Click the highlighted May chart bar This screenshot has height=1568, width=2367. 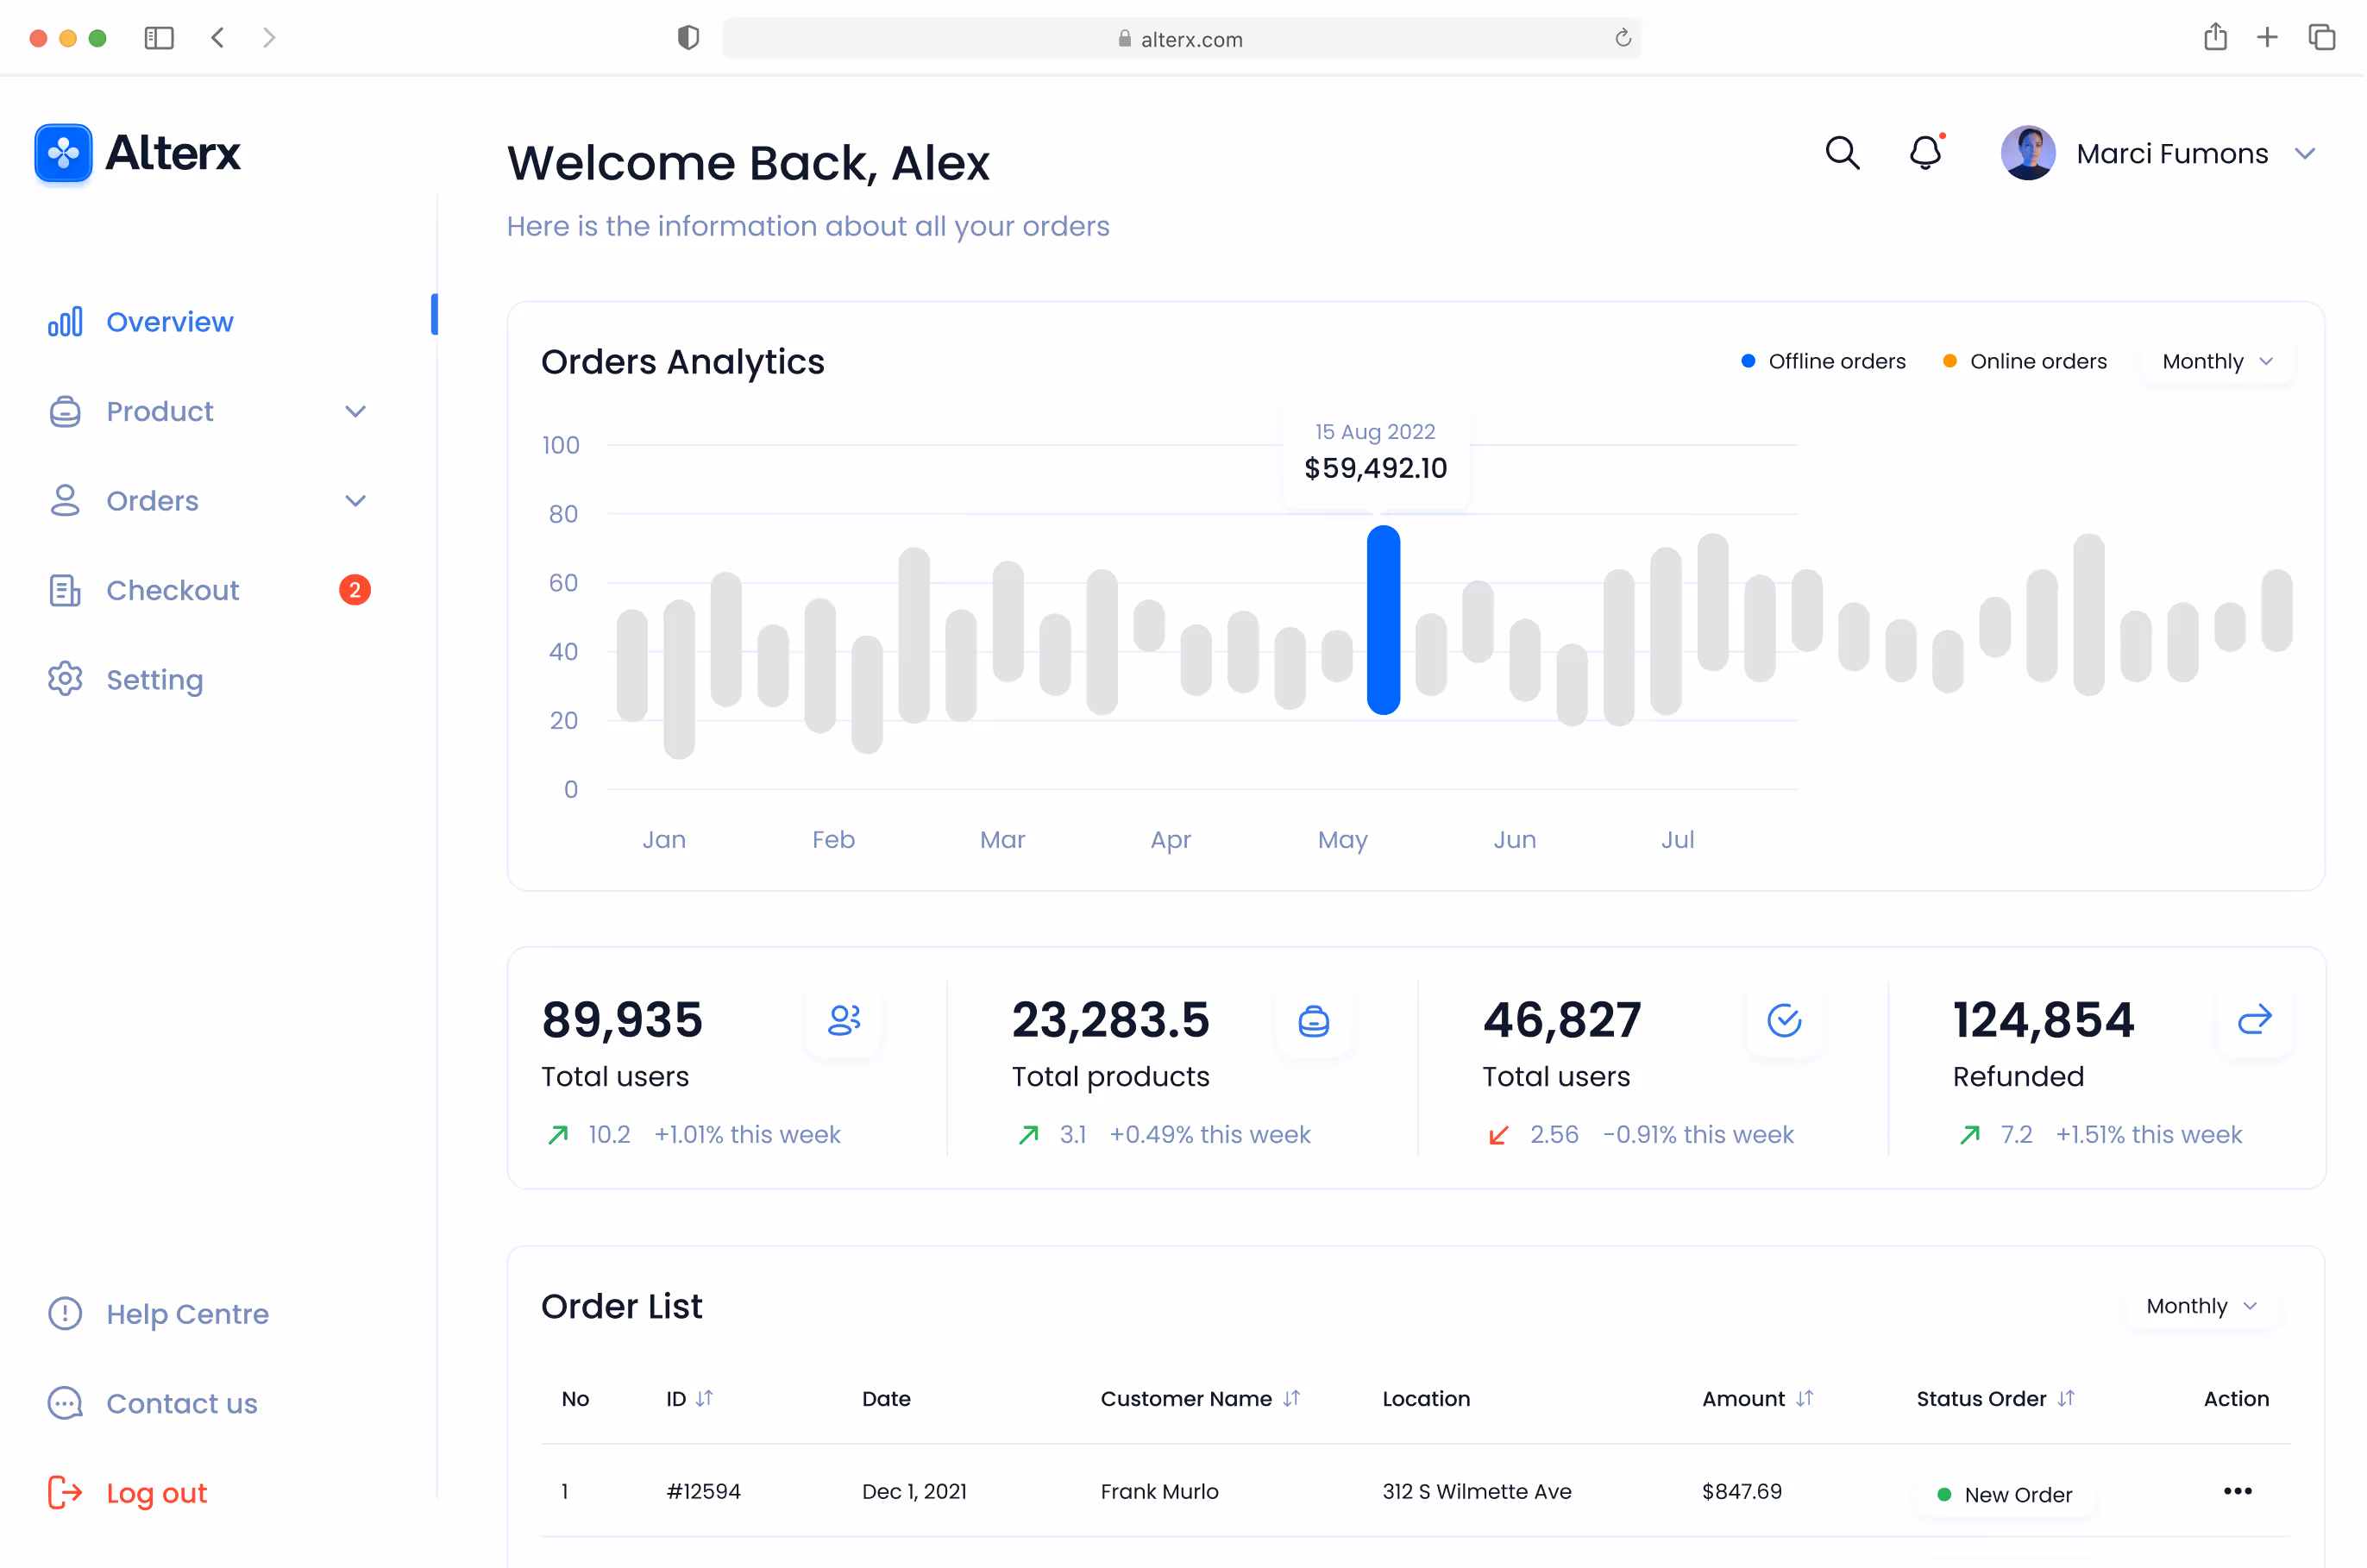pyautogui.click(x=1383, y=620)
